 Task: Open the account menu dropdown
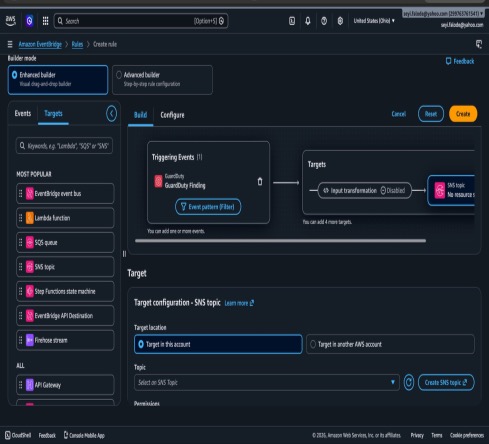click(x=443, y=13)
